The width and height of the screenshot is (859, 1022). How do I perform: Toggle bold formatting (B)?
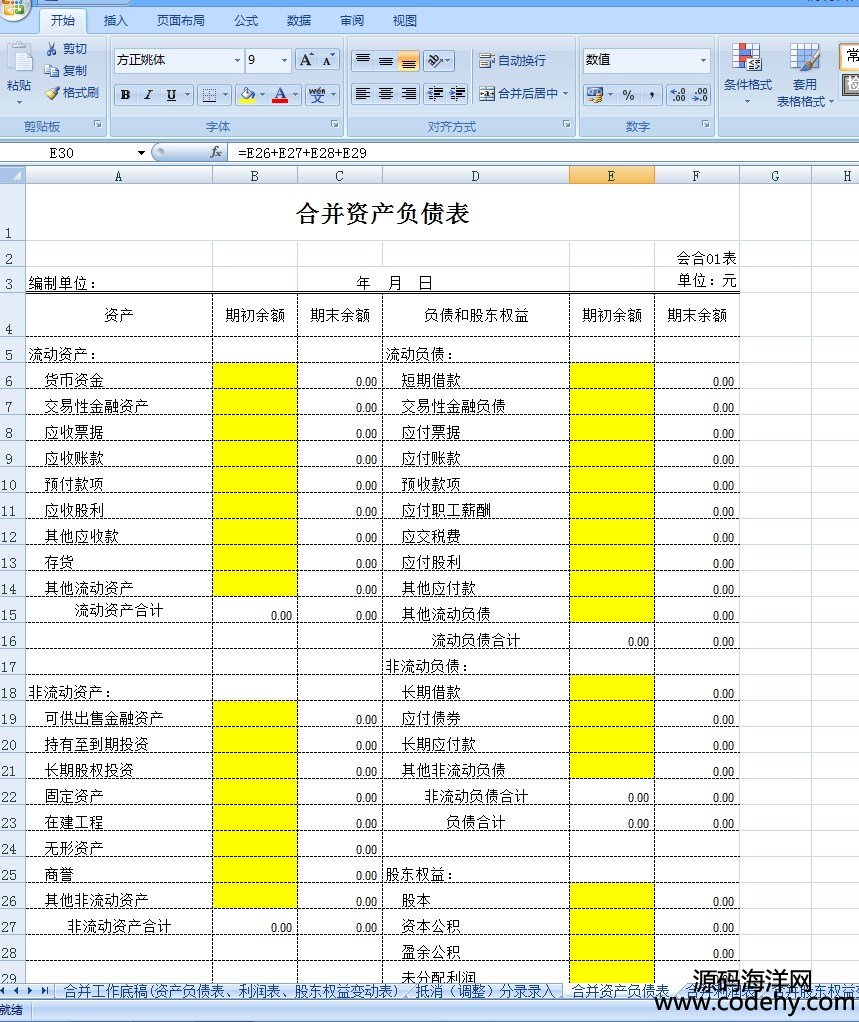click(x=125, y=95)
